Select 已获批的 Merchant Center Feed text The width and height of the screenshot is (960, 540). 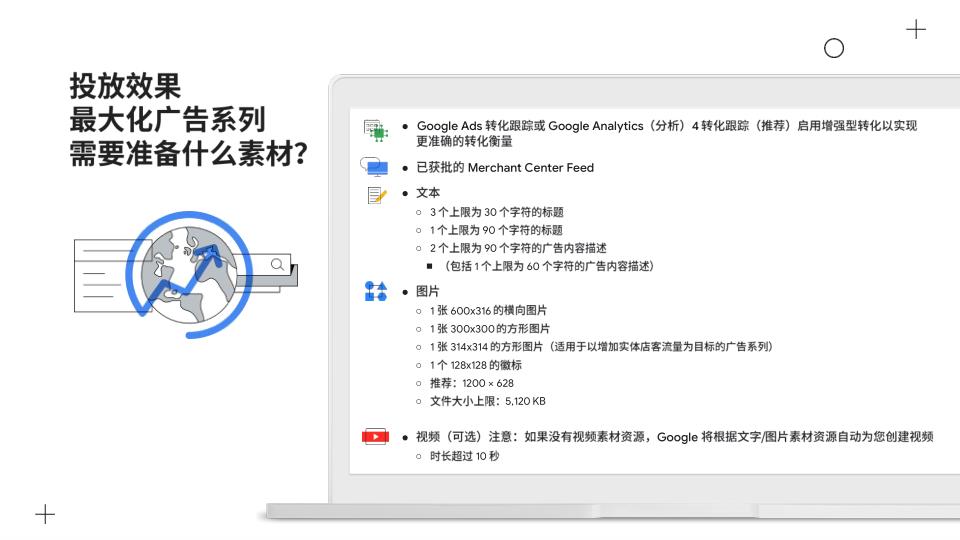point(505,168)
